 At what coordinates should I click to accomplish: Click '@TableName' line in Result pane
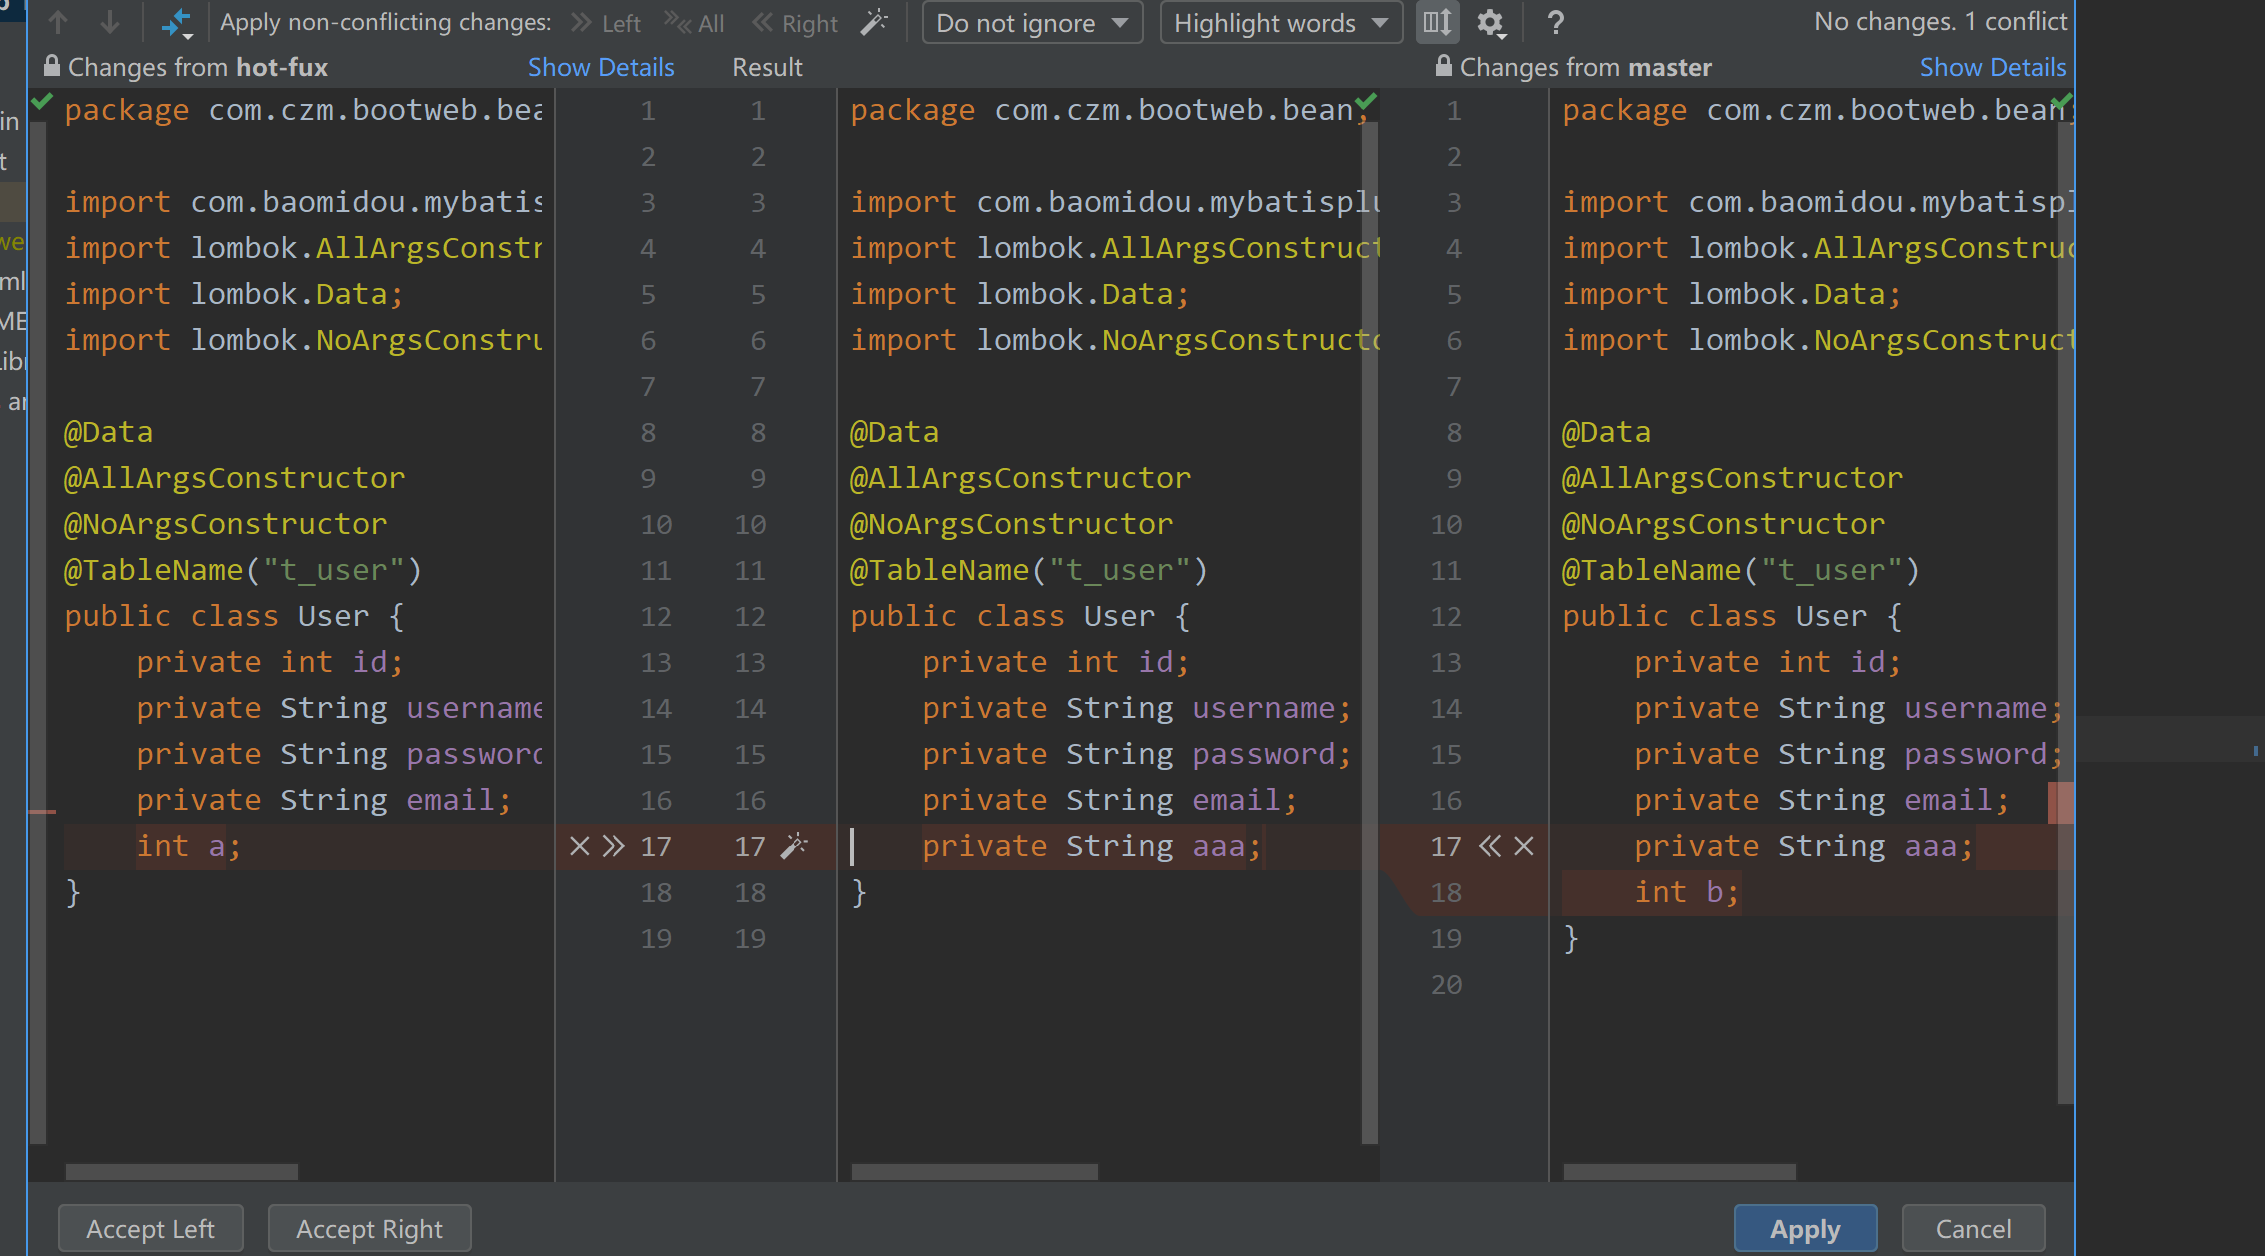(x=1029, y=570)
